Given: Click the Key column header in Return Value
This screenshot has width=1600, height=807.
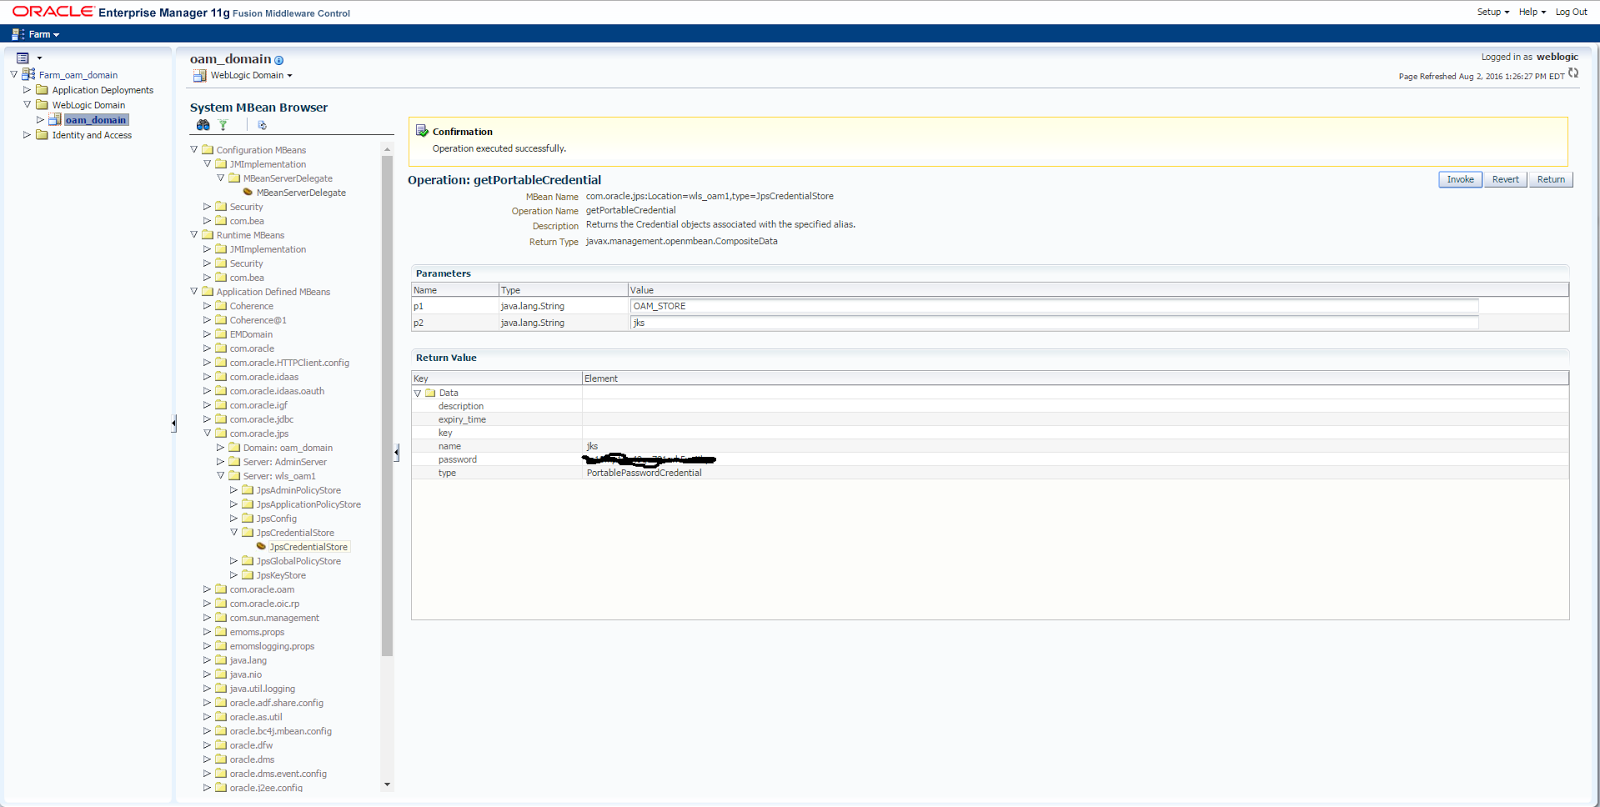Looking at the screenshot, I should [497, 378].
